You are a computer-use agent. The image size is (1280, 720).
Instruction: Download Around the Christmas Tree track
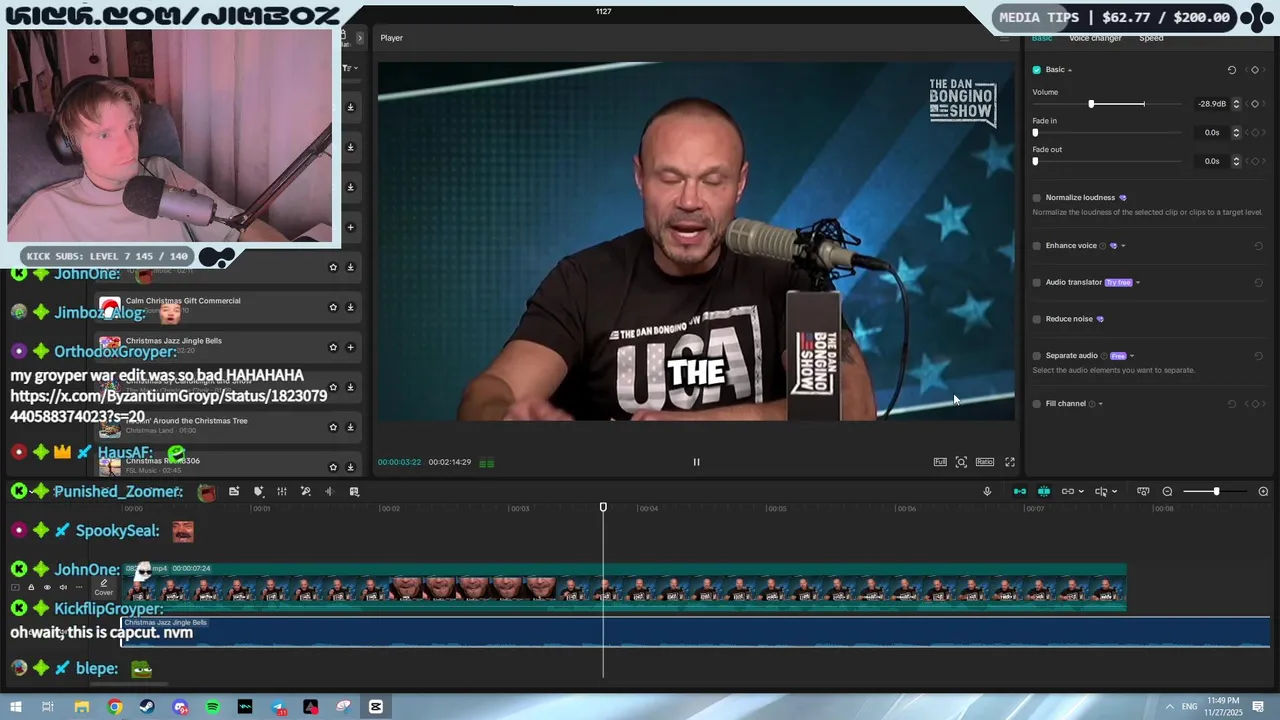pyautogui.click(x=350, y=427)
